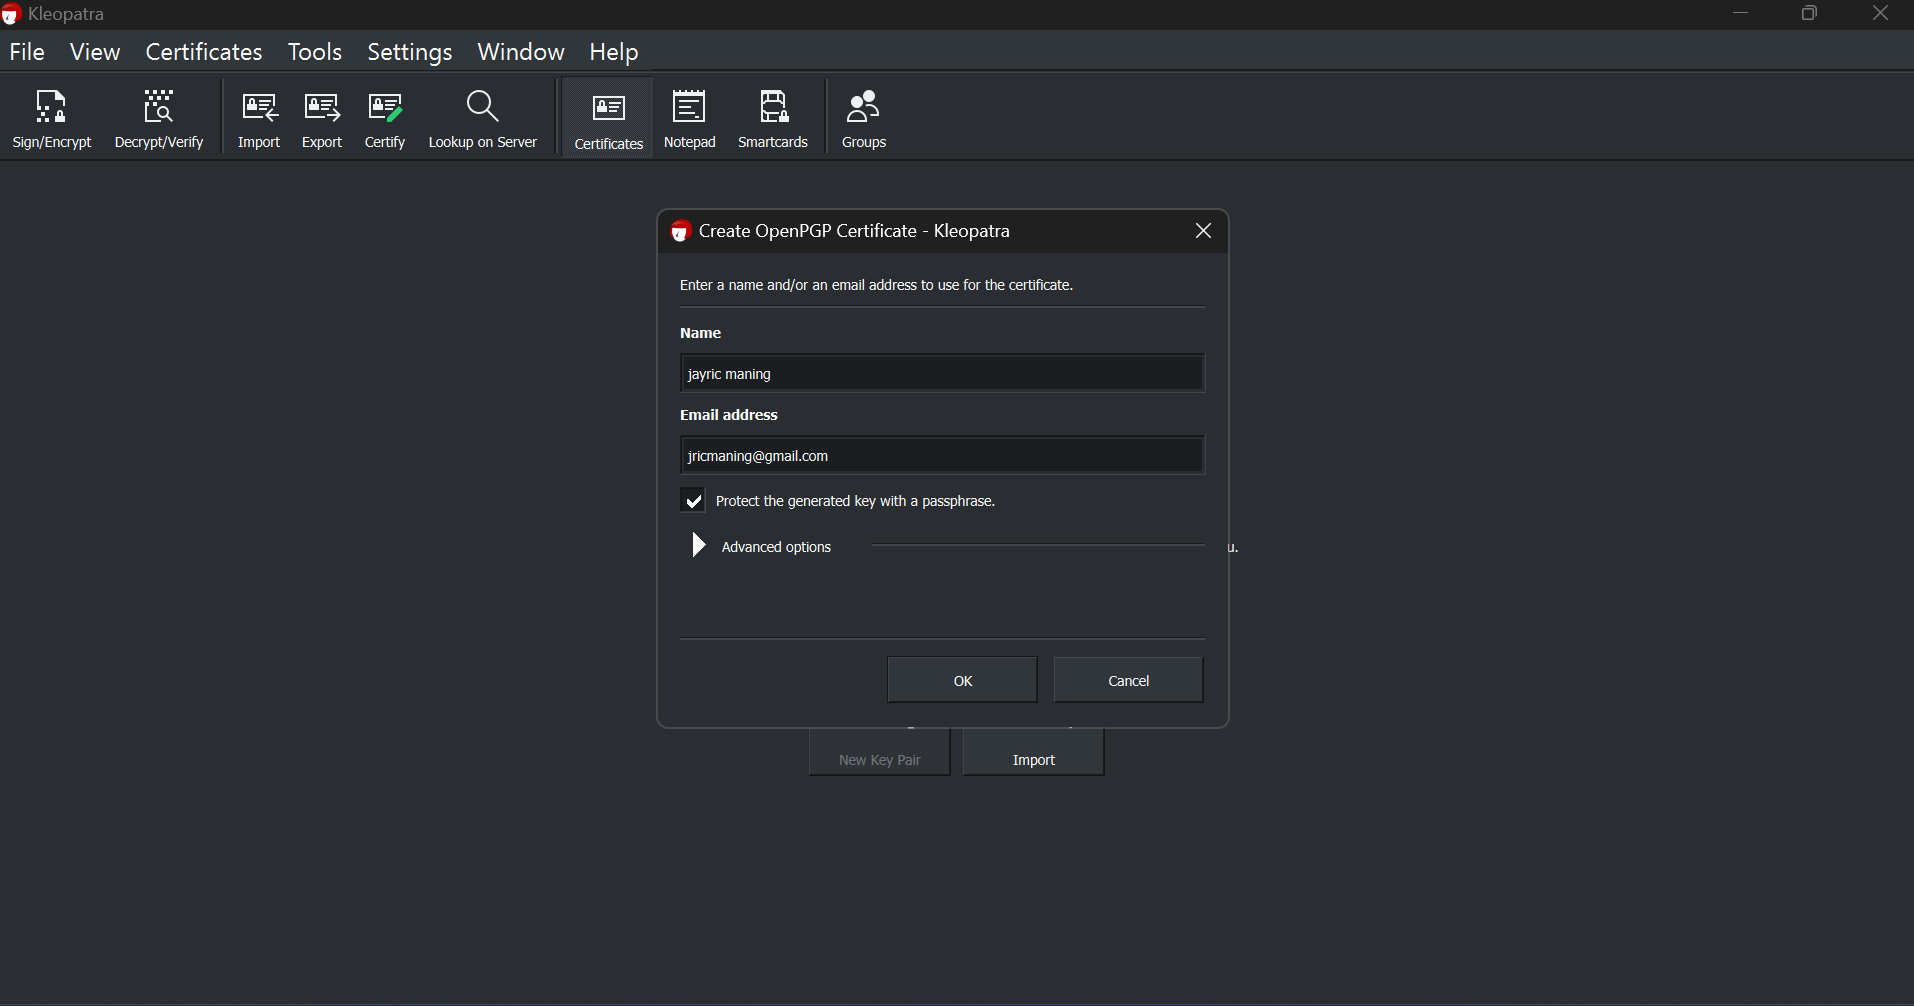
Task: Click the Import button below the dialog
Action: pos(1034,753)
